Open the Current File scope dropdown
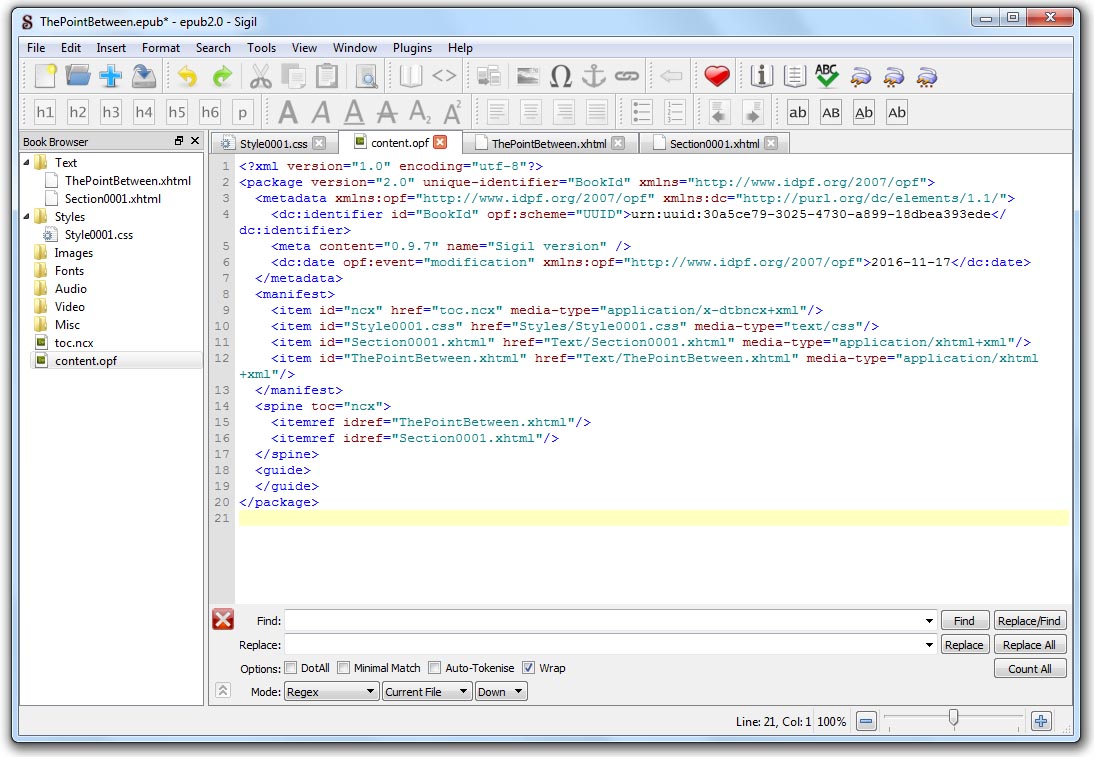The width and height of the screenshot is (1094, 757). (426, 692)
